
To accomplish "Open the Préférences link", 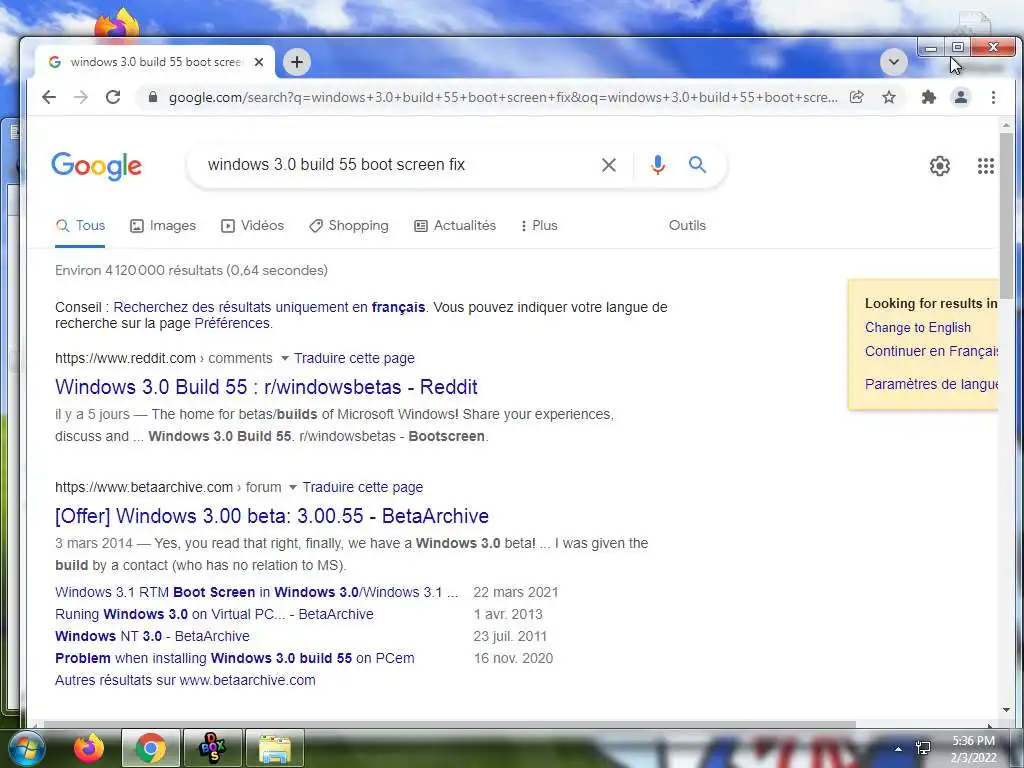I will [x=232, y=323].
